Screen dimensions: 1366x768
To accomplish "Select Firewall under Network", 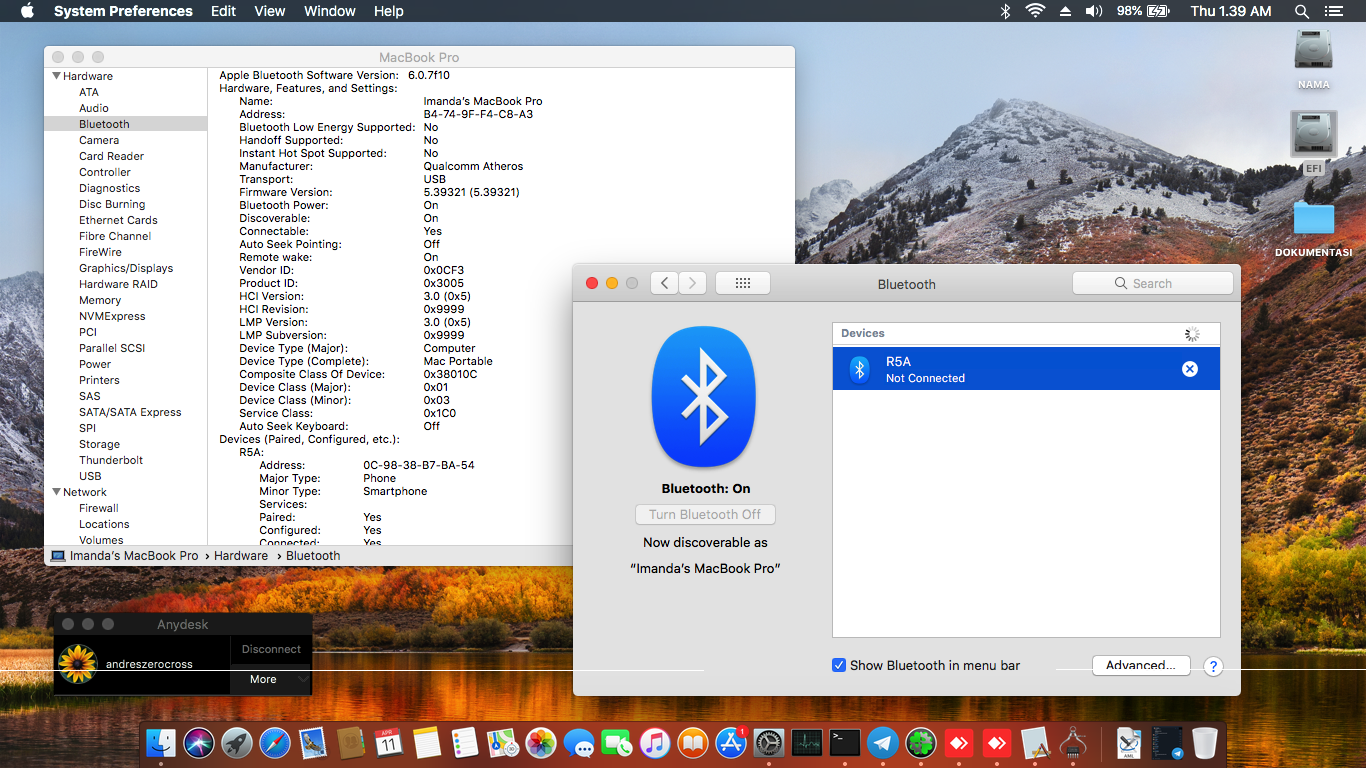I will click(x=99, y=508).
